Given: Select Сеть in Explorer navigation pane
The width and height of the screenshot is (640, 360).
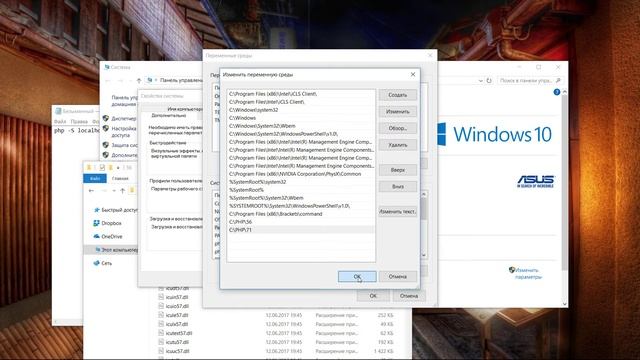Looking at the screenshot, I should coord(102,263).
